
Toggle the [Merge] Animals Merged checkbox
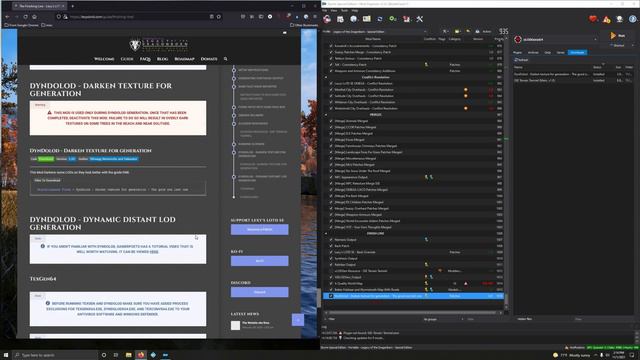click(x=331, y=121)
